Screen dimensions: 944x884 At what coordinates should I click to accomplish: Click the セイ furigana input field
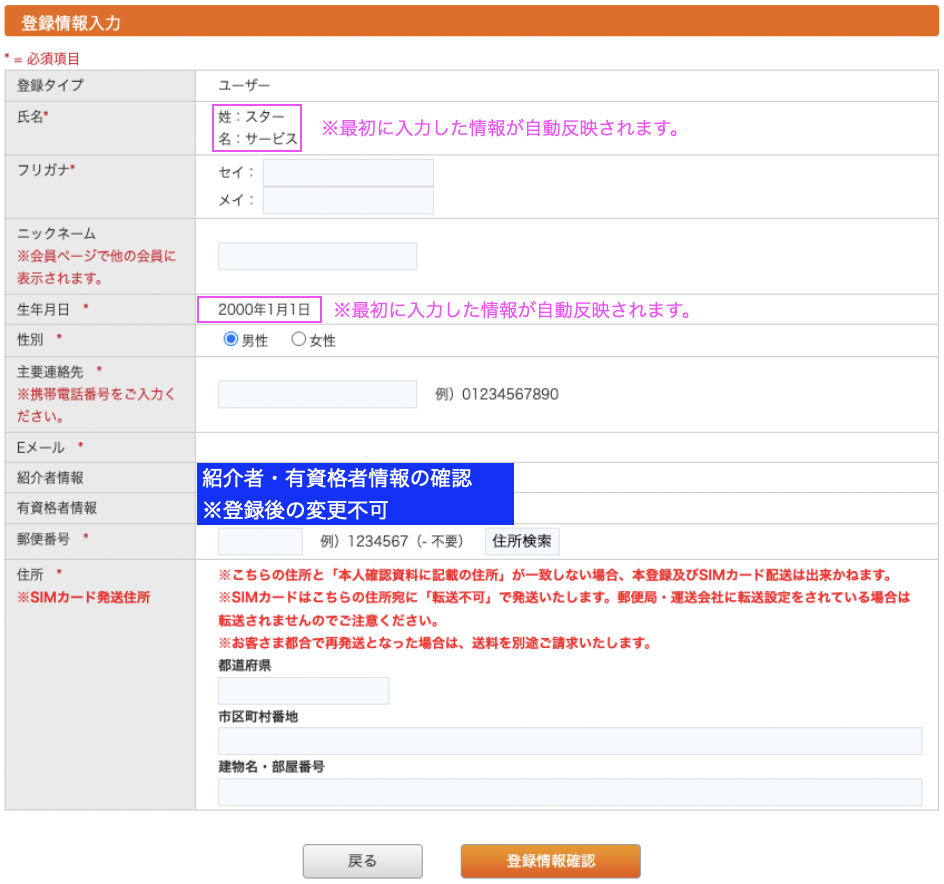(x=348, y=173)
